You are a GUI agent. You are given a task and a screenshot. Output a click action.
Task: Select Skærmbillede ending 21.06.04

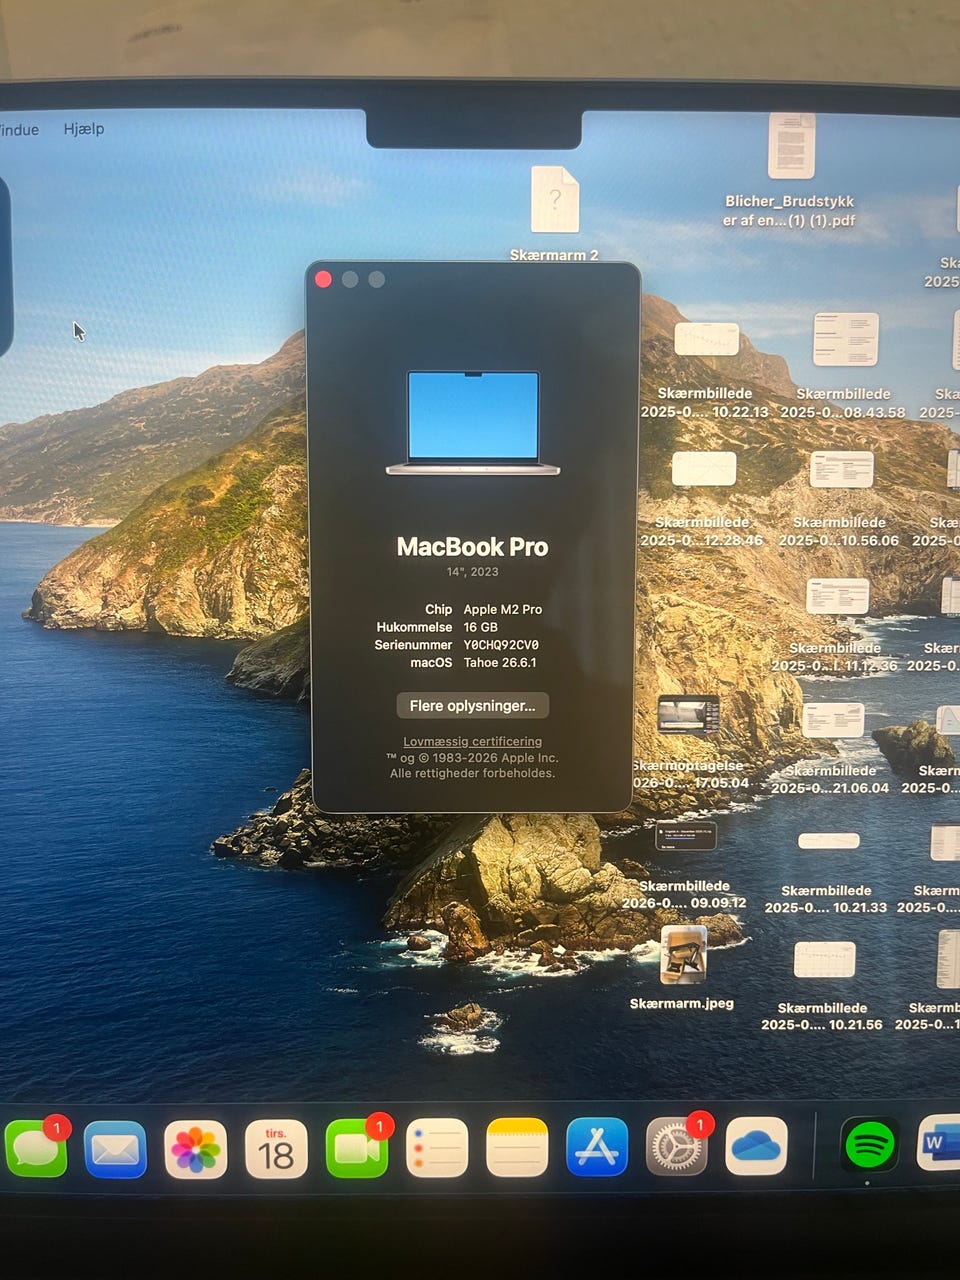pos(833,720)
